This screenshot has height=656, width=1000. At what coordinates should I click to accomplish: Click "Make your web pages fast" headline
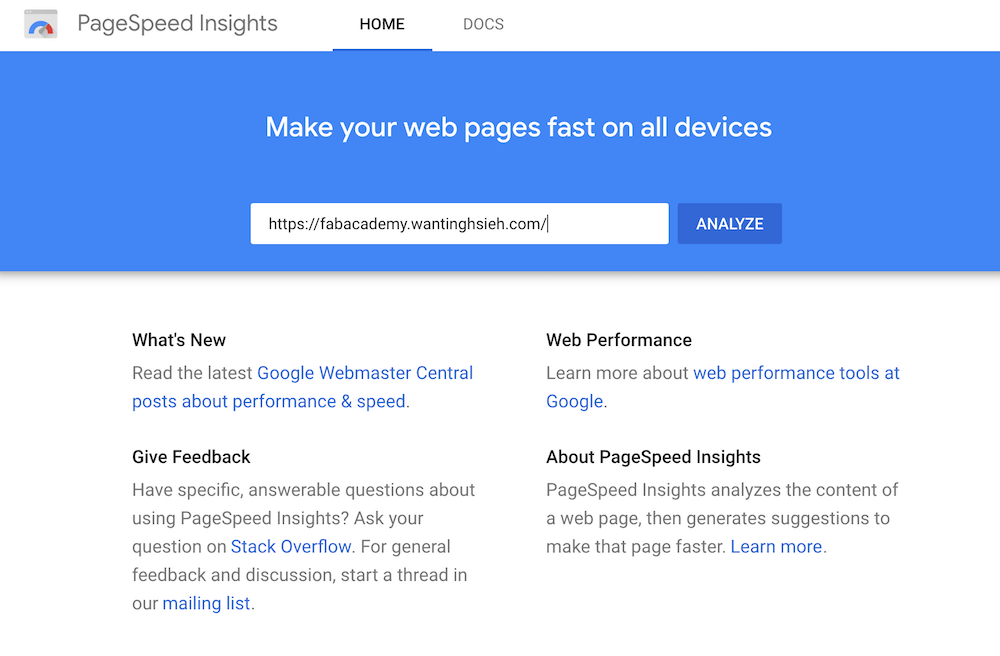pos(518,128)
